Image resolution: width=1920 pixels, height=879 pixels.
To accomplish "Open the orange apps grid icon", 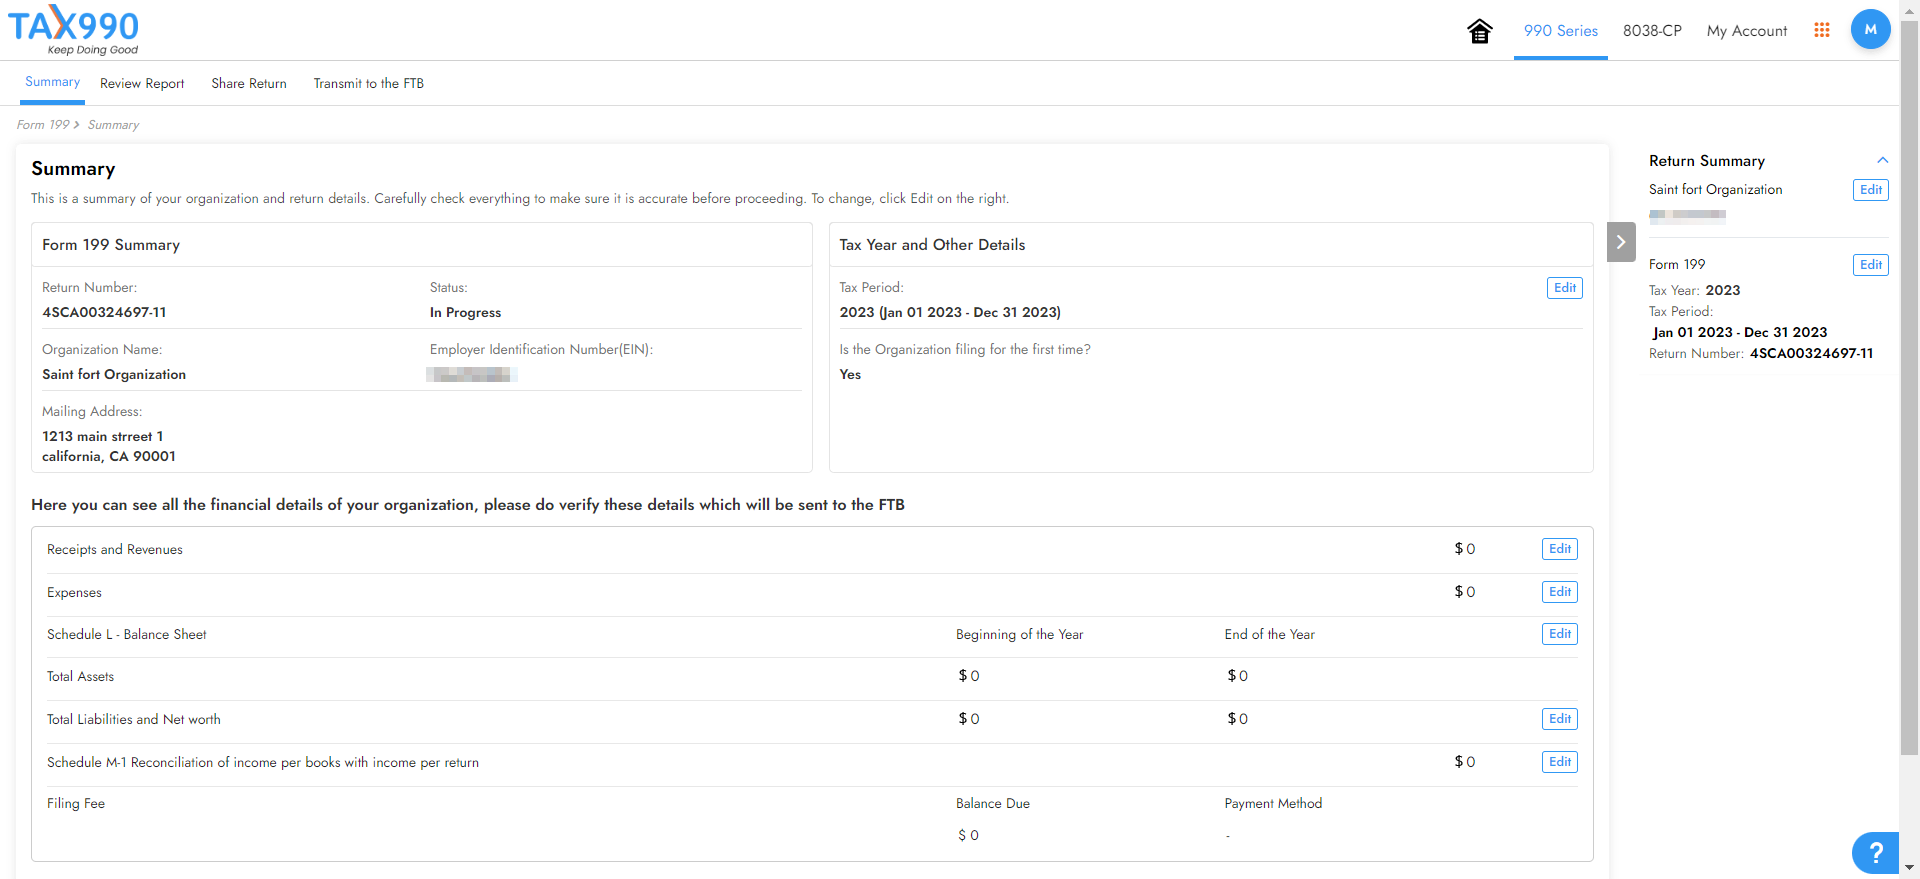I will click(1822, 30).
